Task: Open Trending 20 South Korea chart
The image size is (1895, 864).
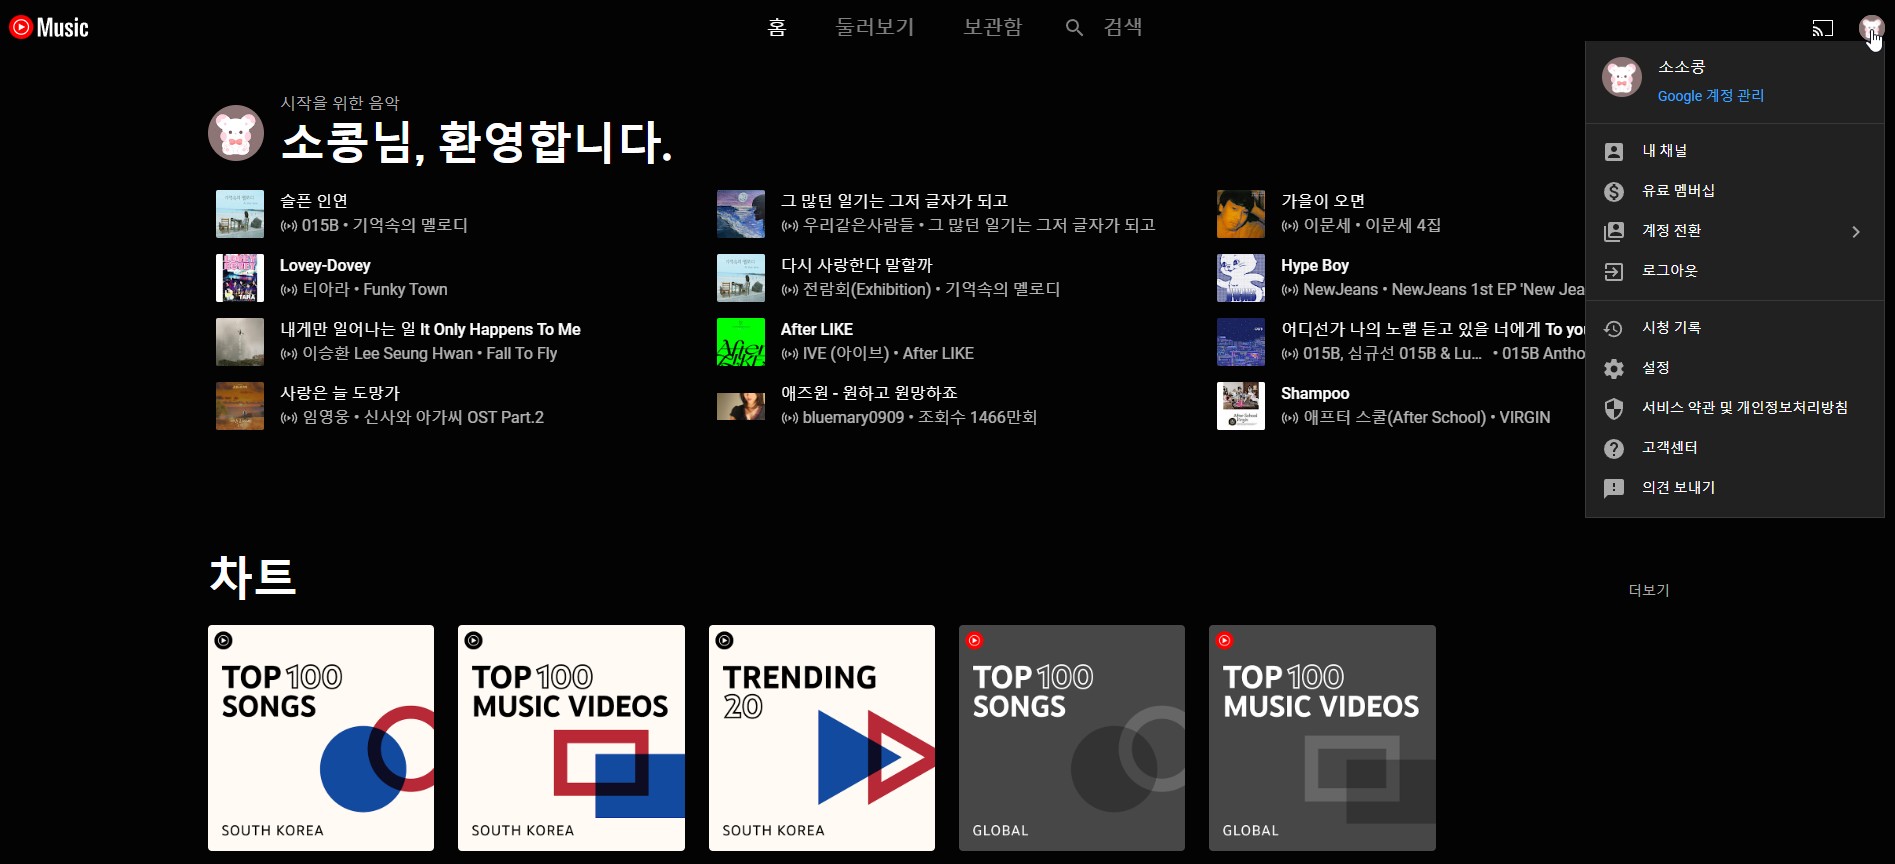Action: (x=822, y=738)
